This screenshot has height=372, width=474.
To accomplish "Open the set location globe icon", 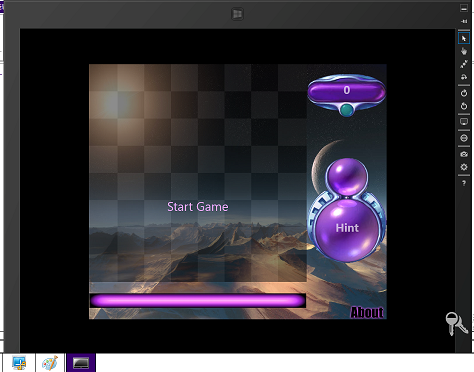I will 464,138.
